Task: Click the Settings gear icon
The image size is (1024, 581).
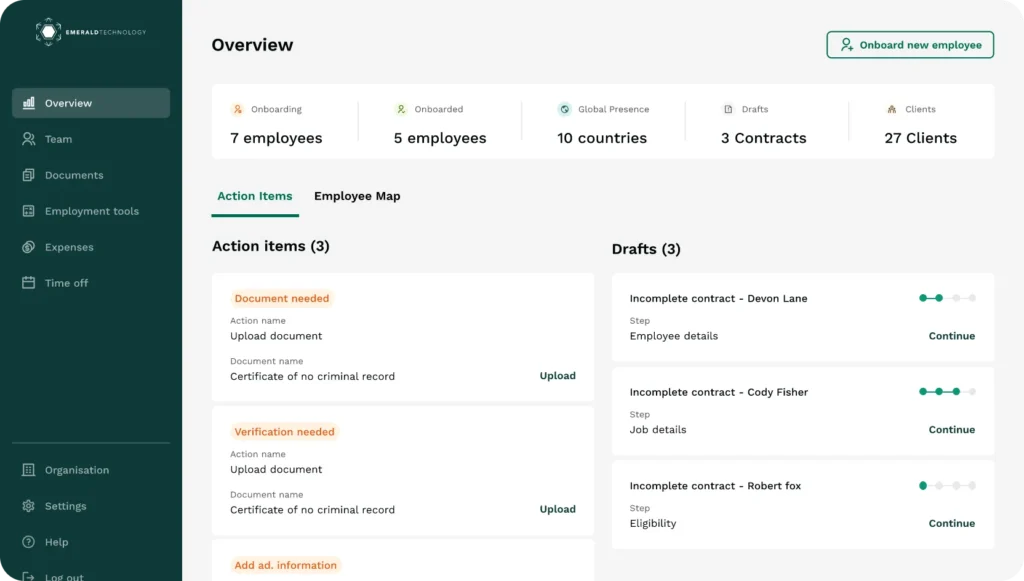Action: tap(29, 506)
